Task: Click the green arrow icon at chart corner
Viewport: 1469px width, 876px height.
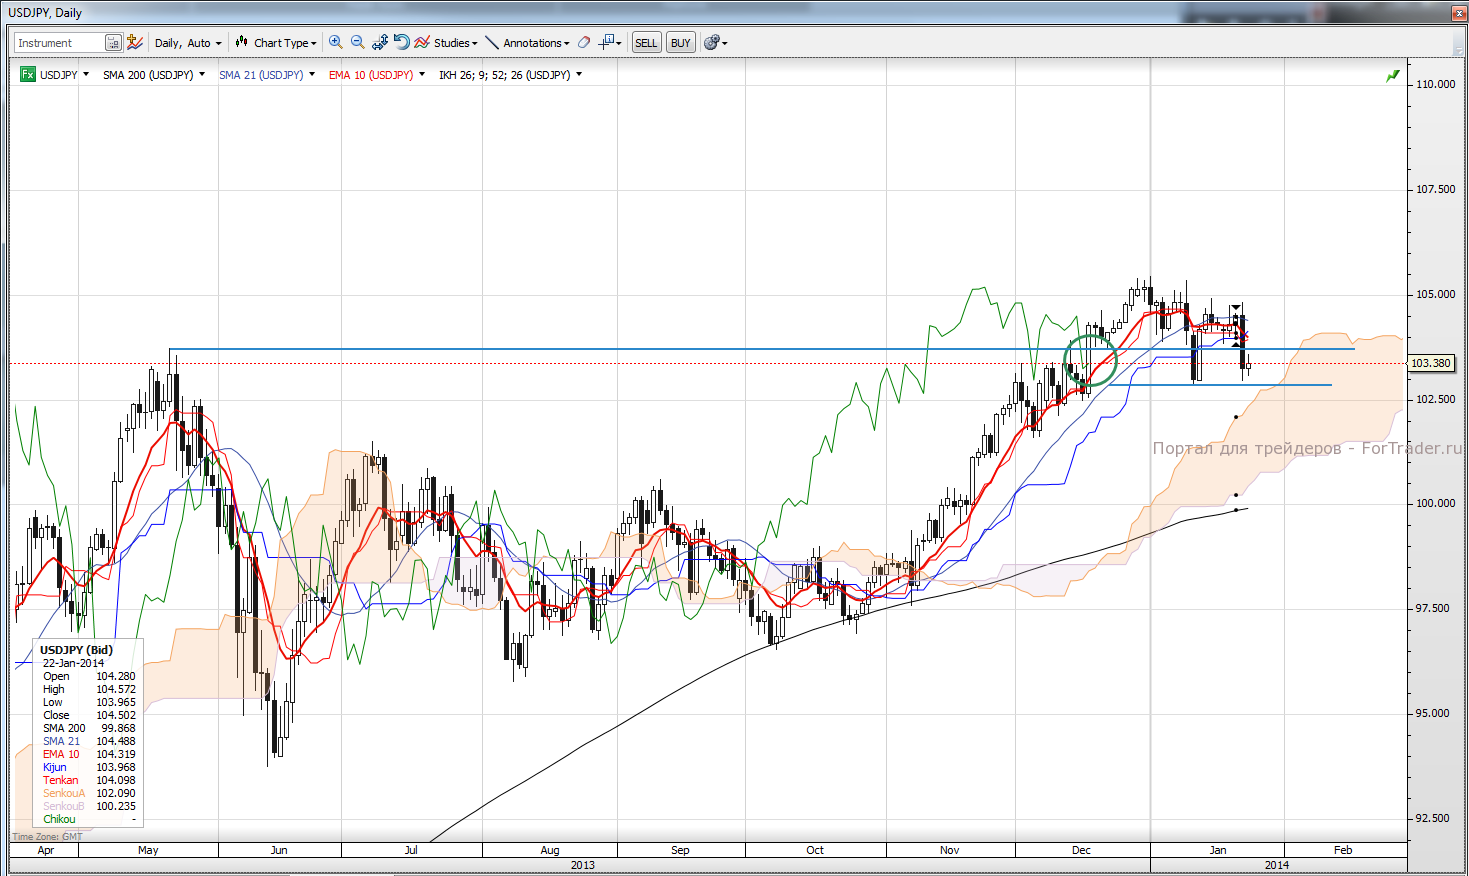Action: click(x=1392, y=76)
